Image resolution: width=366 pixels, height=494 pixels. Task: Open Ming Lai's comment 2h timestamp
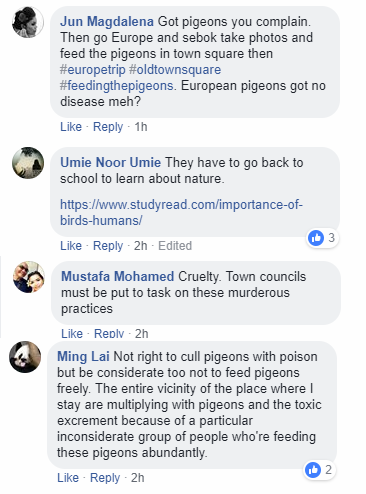tap(138, 478)
